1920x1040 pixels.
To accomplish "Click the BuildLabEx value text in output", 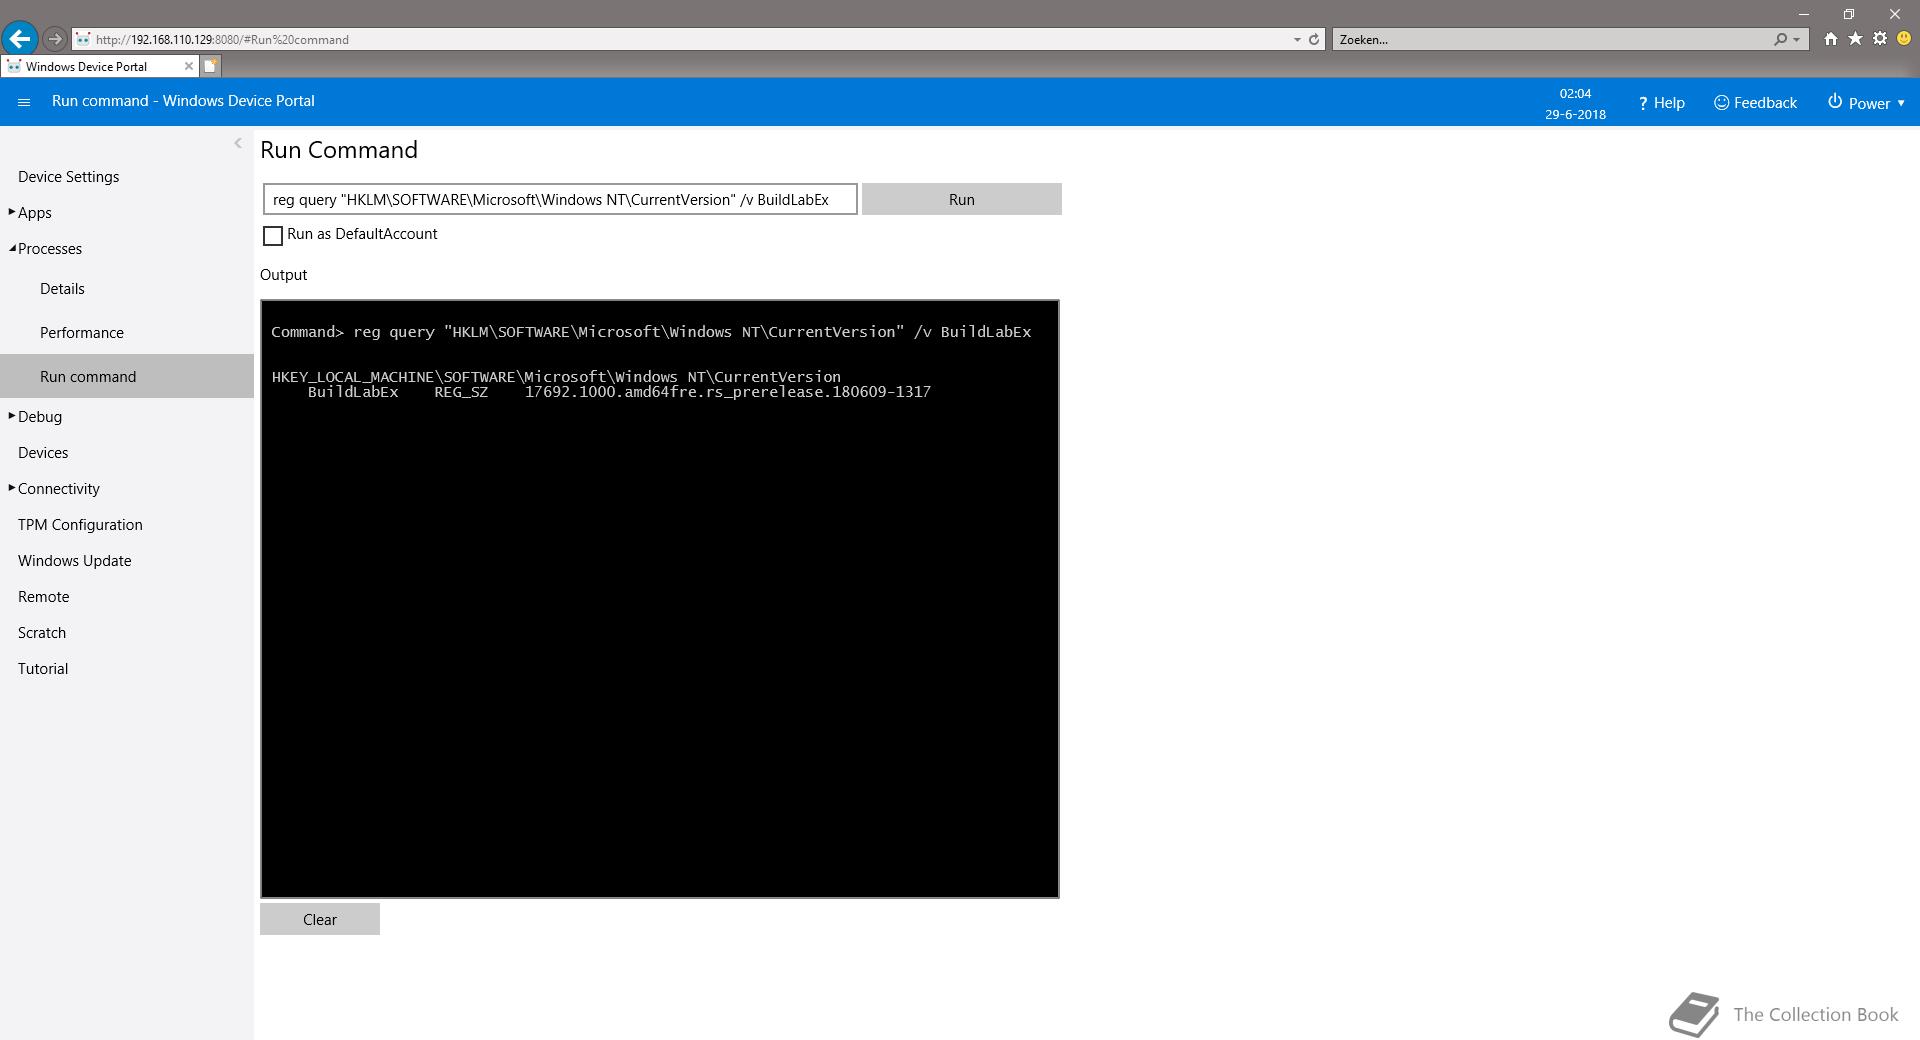I will click(x=727, y=392).
